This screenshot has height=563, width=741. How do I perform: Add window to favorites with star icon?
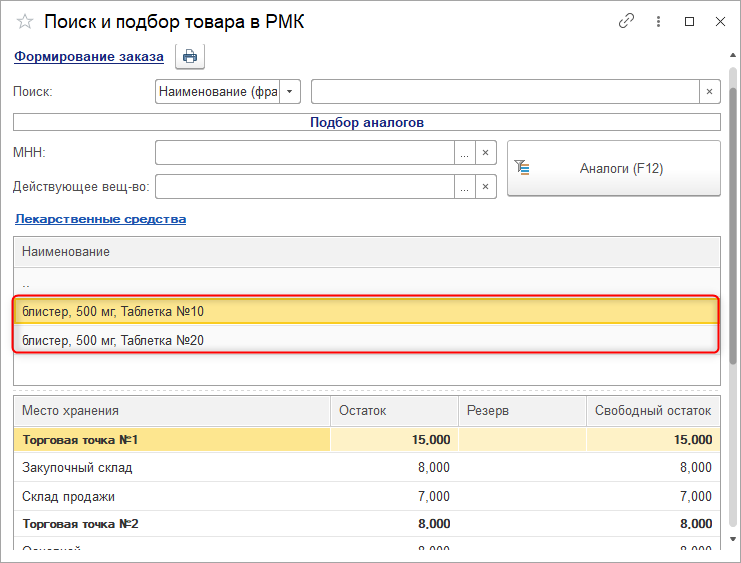(x=25, y=22)
